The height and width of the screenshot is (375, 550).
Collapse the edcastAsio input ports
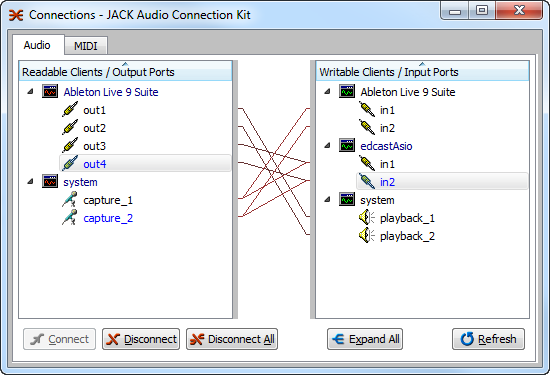tap(328, 146)
